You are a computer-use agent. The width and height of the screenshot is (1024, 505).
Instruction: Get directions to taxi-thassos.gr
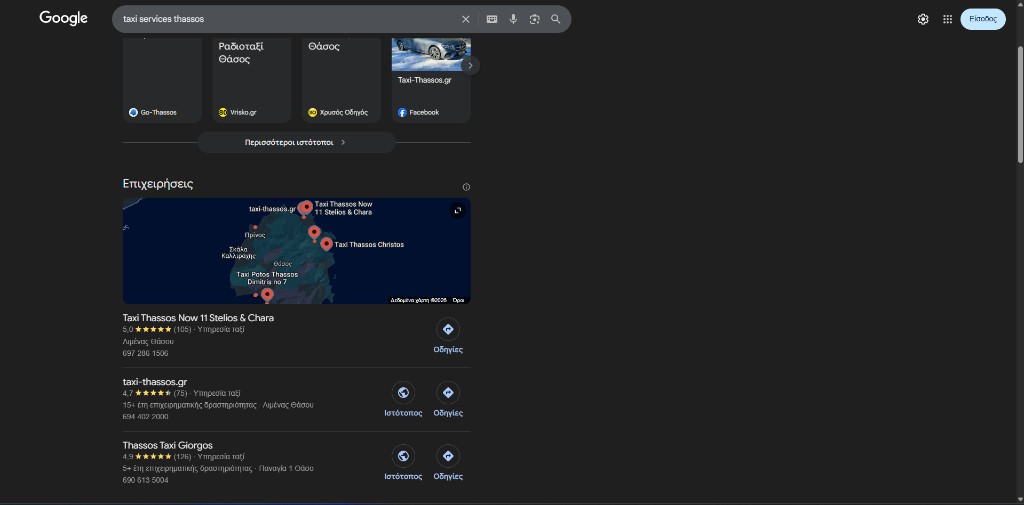click(448, 399)
